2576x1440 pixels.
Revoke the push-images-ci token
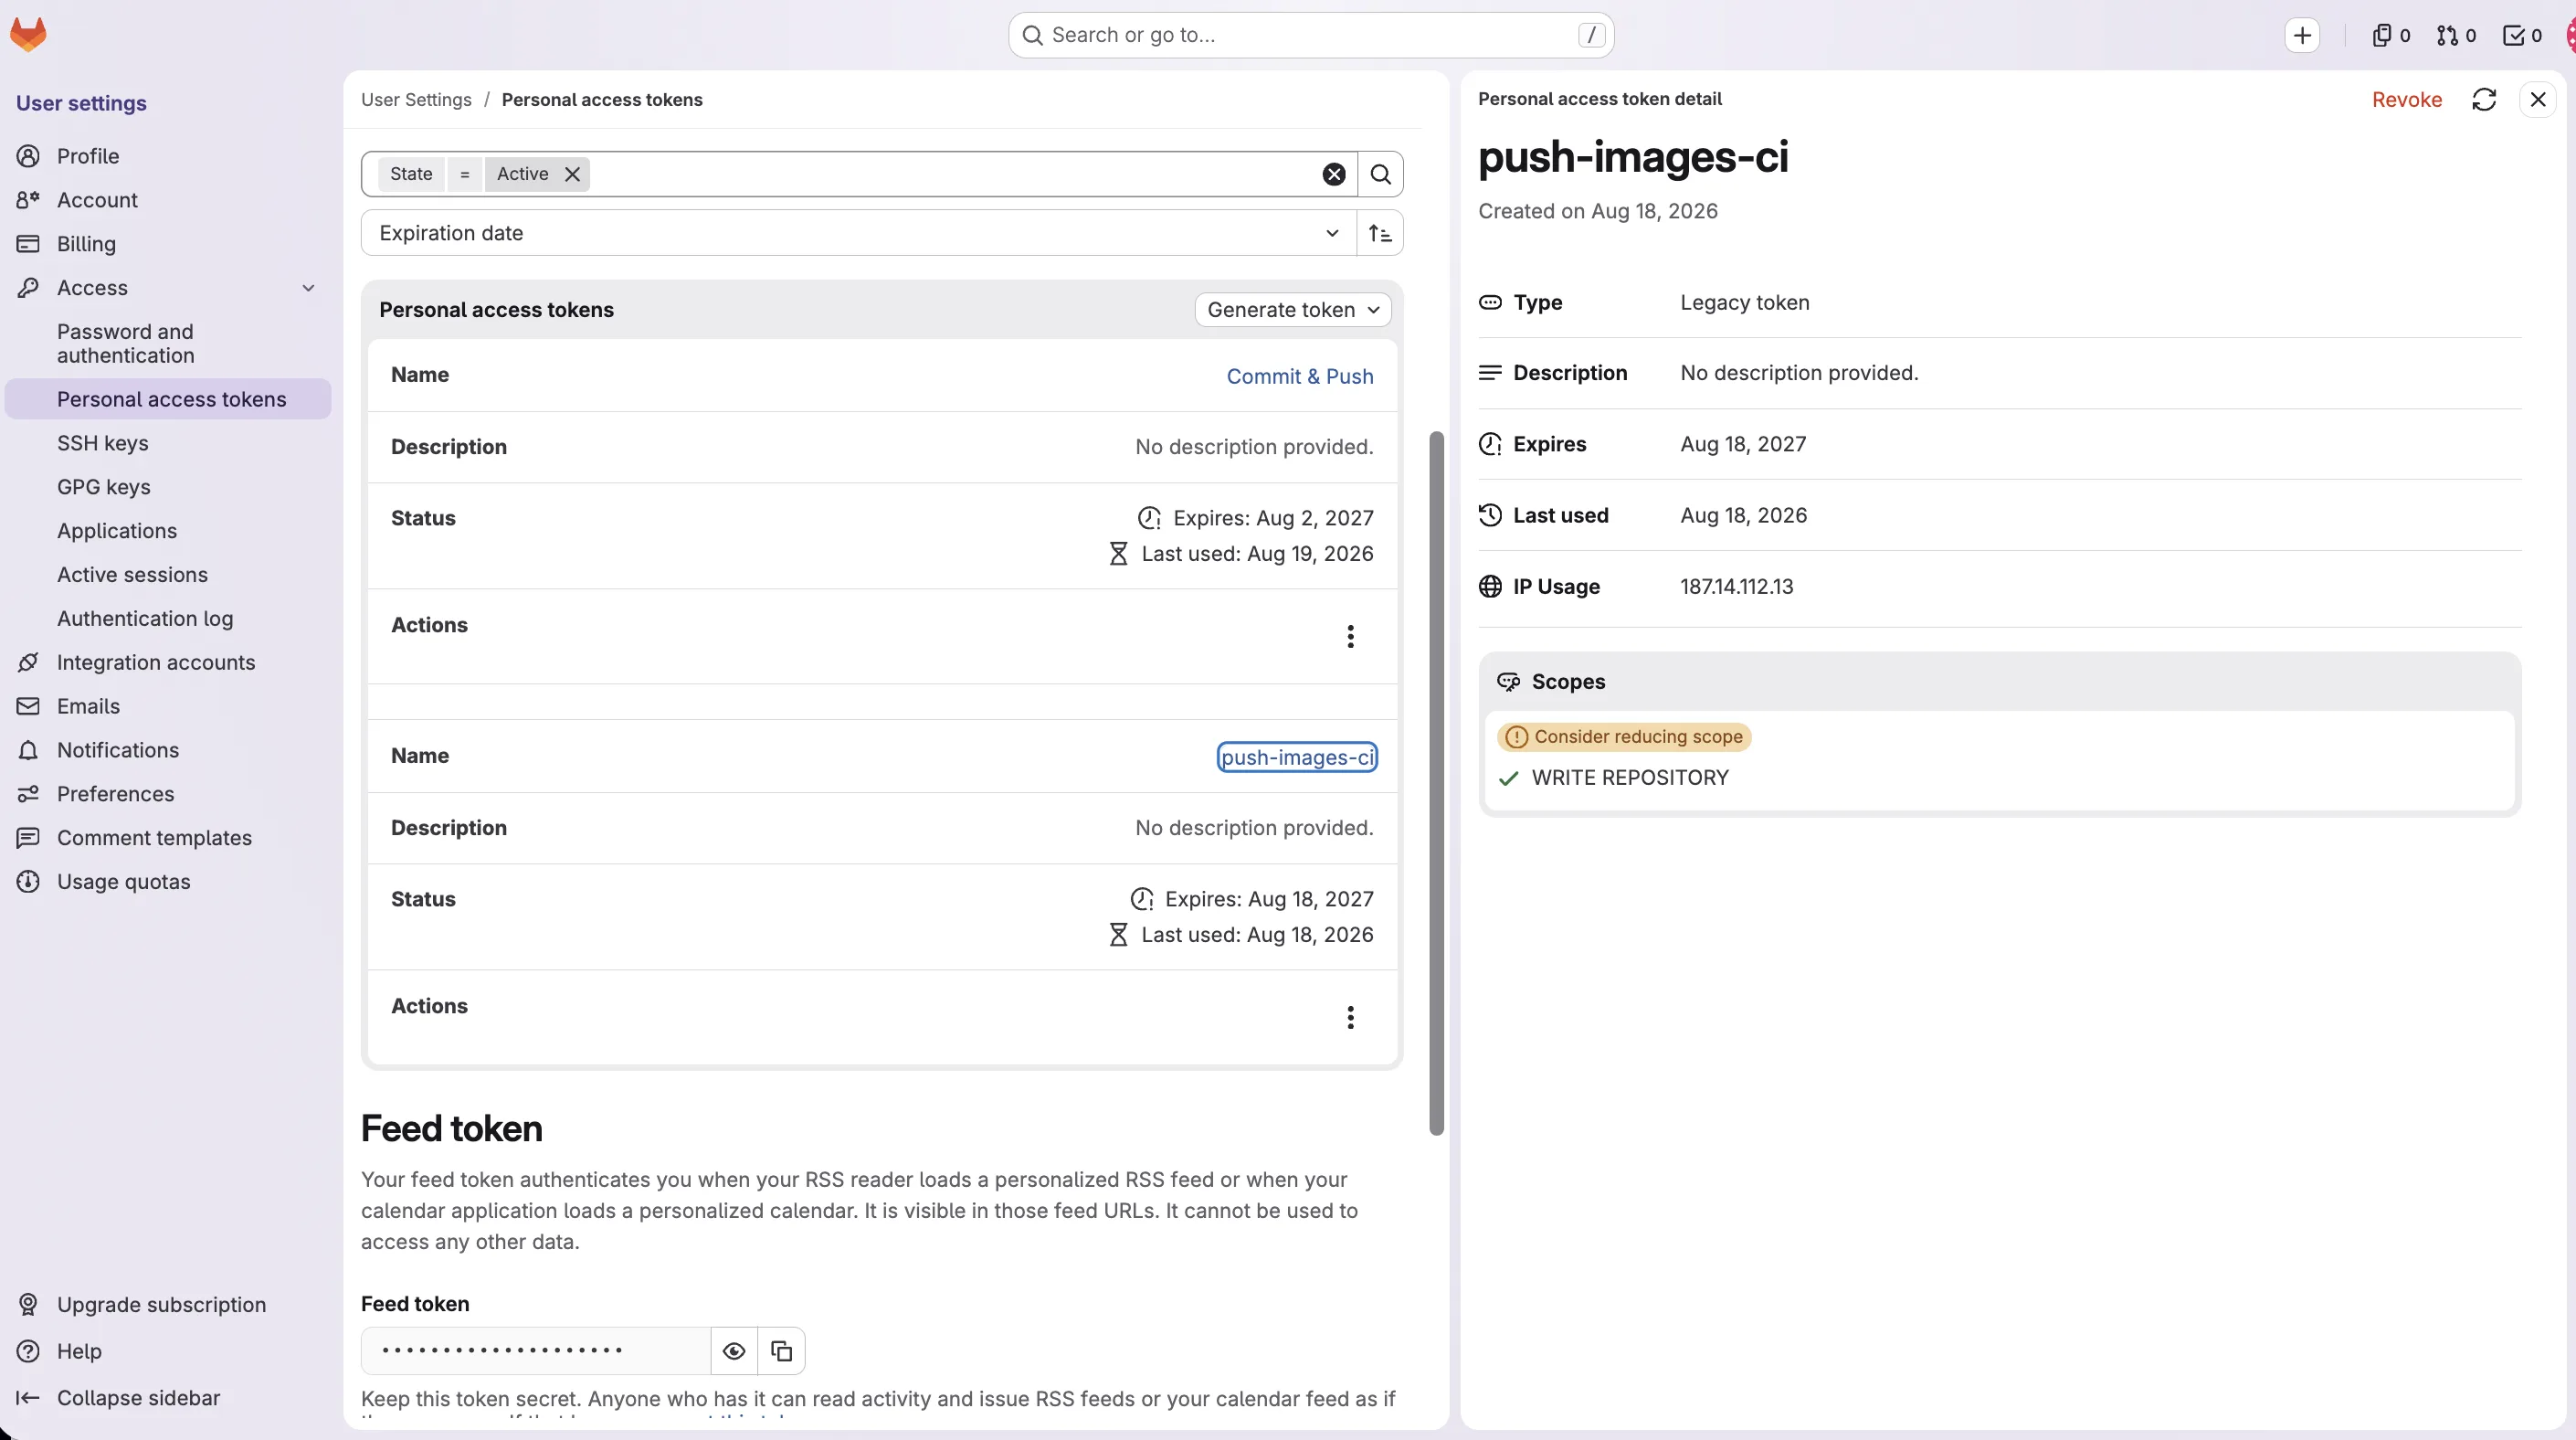coord(2406,99)
